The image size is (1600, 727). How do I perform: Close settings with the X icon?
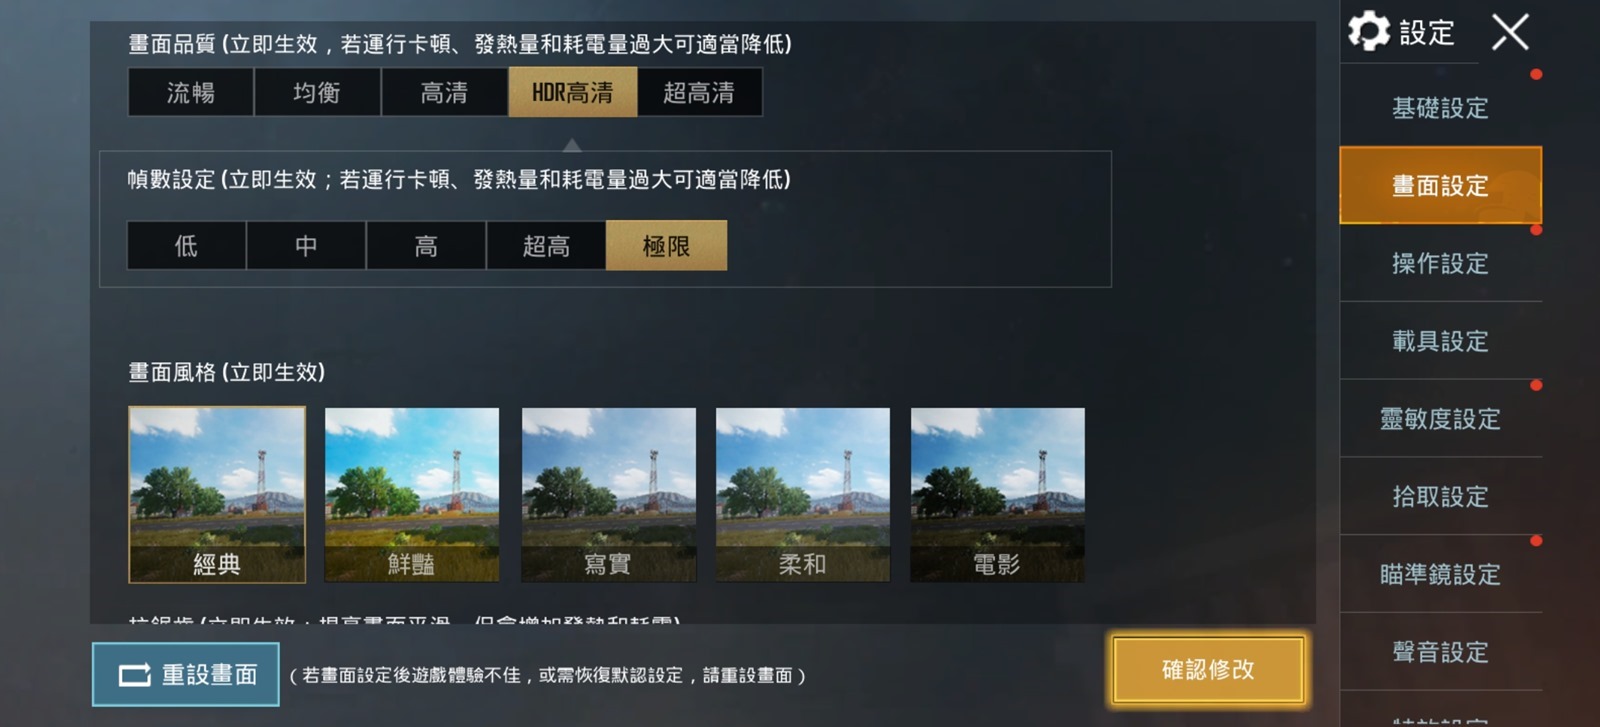click(x=1510, y=32)
